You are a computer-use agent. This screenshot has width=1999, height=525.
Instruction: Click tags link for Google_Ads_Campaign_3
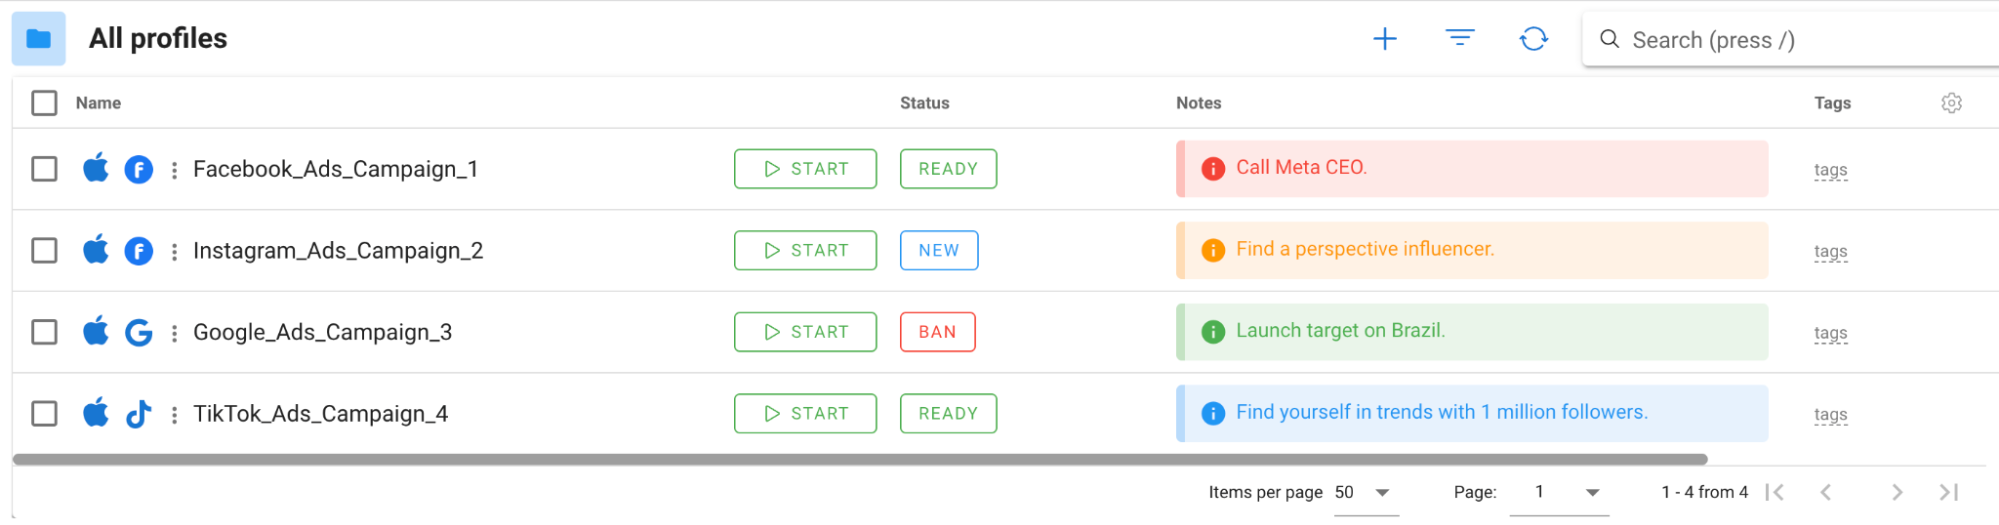[x=1830, y=333]
